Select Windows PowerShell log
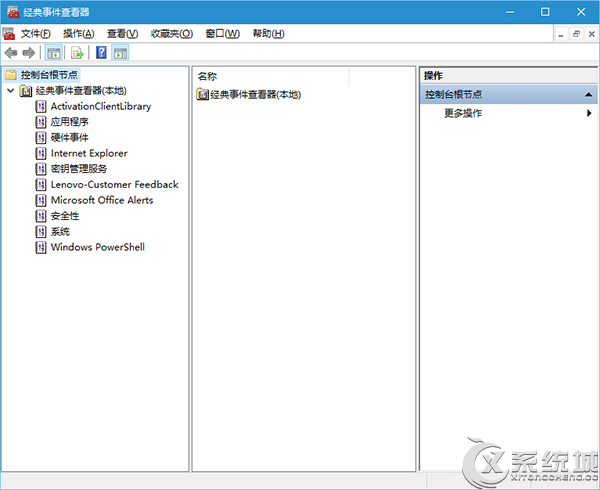The width and height of the screenshot is (600, 490). [x=98, y=247]
